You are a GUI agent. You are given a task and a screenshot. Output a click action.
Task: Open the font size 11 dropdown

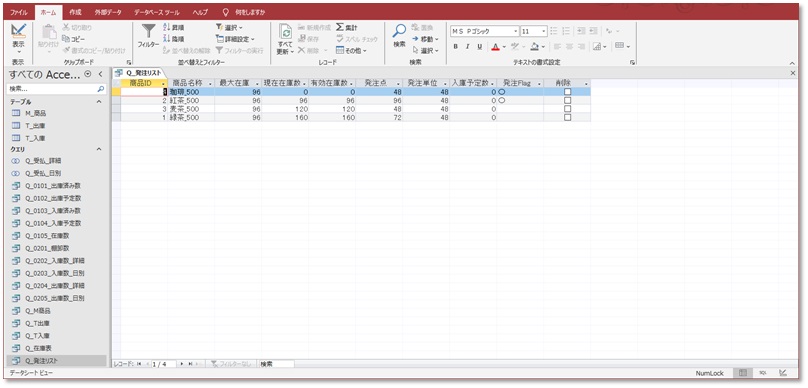pos(544,31)
